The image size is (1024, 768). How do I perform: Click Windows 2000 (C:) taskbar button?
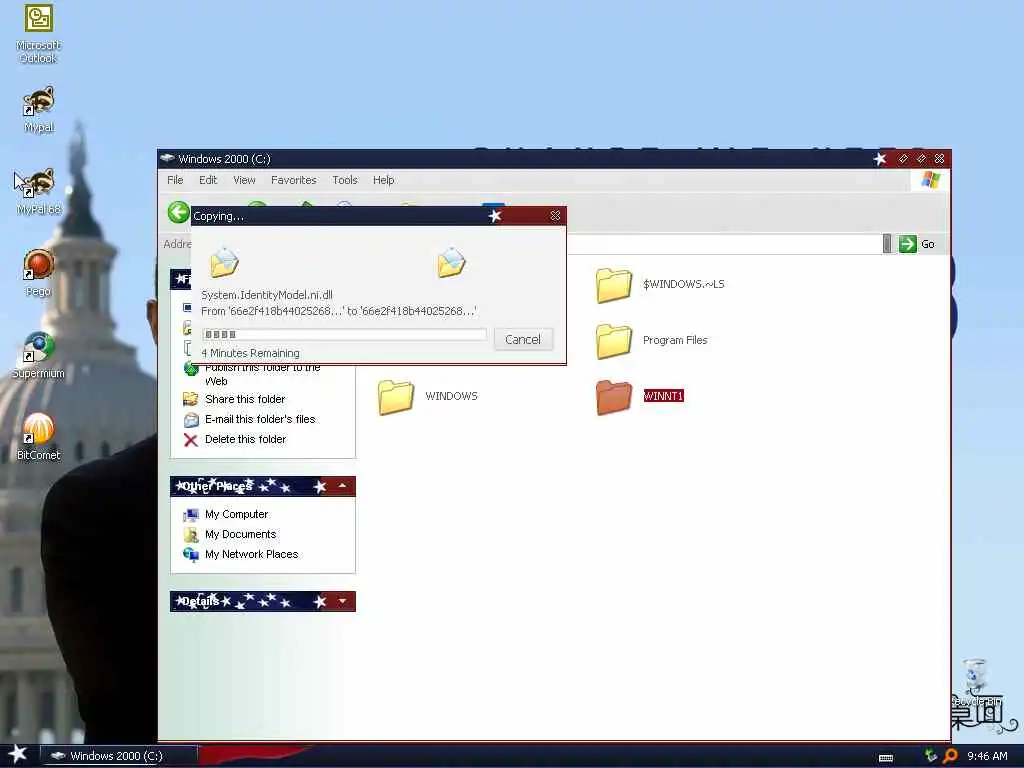(119, 756)
